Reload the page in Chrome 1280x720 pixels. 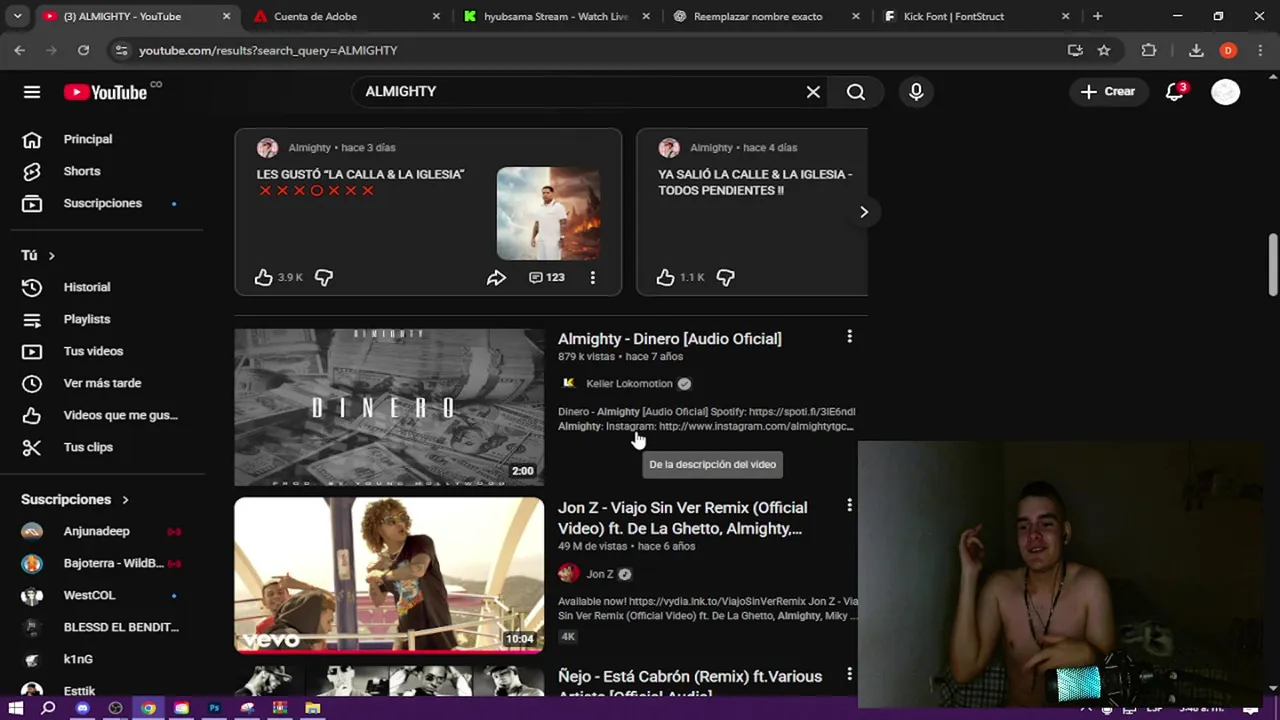pos(83,50)
